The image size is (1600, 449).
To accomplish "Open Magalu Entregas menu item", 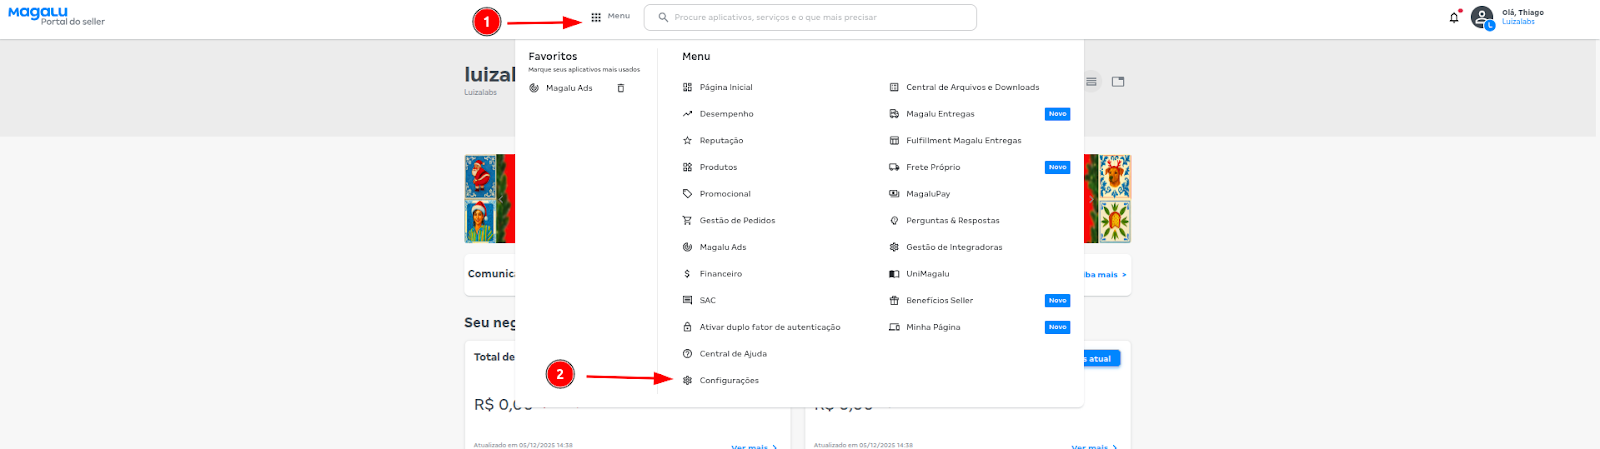I will [x=940, y=114].
